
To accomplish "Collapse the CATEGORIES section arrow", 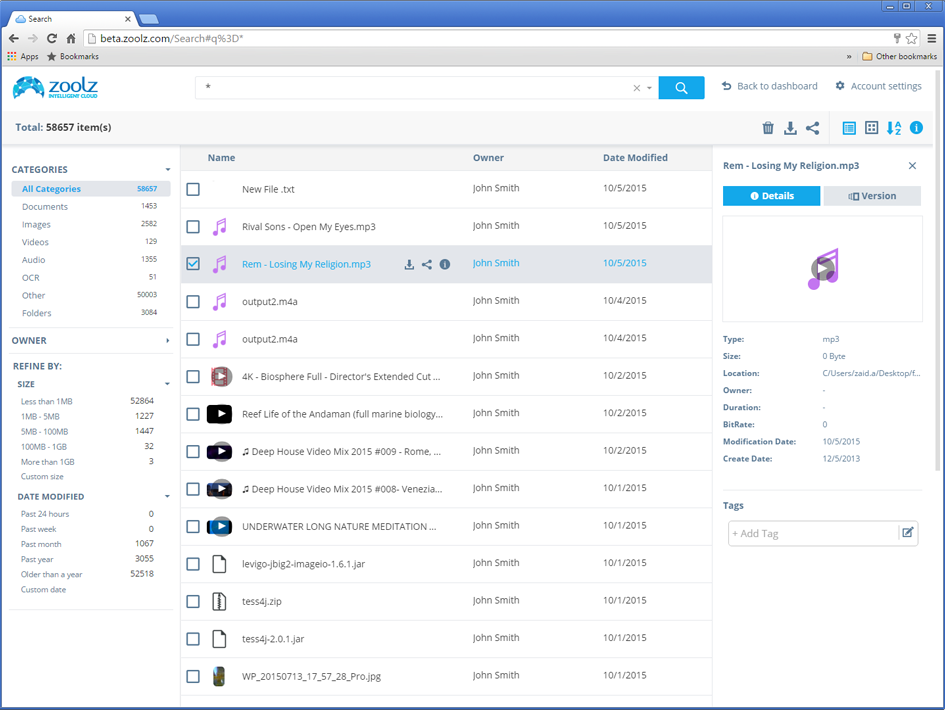I will tap(168, 170).
